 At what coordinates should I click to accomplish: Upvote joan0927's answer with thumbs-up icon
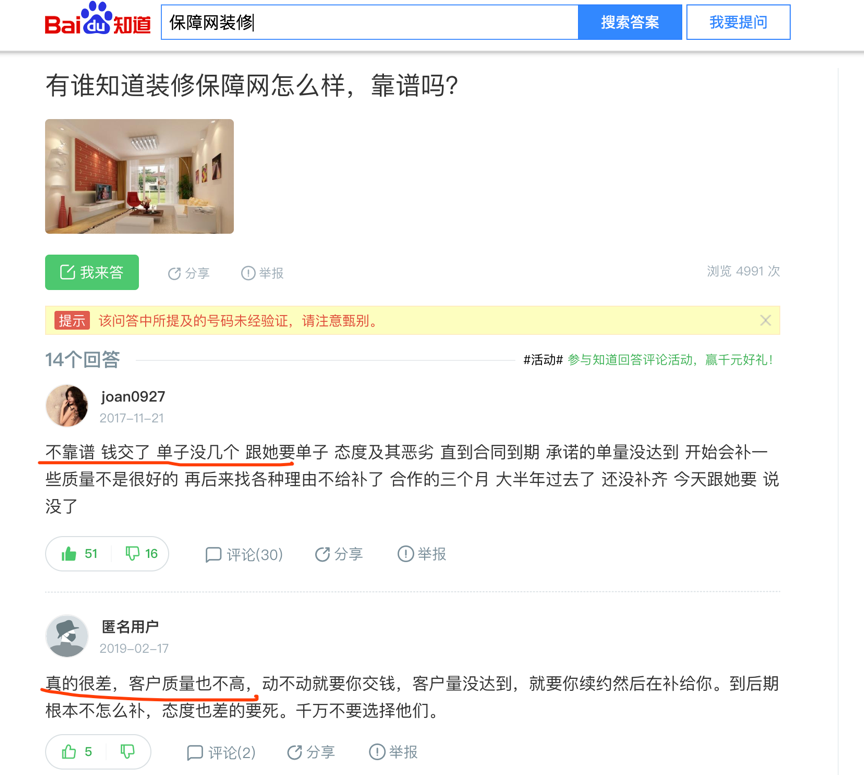[x=79, y=553]
